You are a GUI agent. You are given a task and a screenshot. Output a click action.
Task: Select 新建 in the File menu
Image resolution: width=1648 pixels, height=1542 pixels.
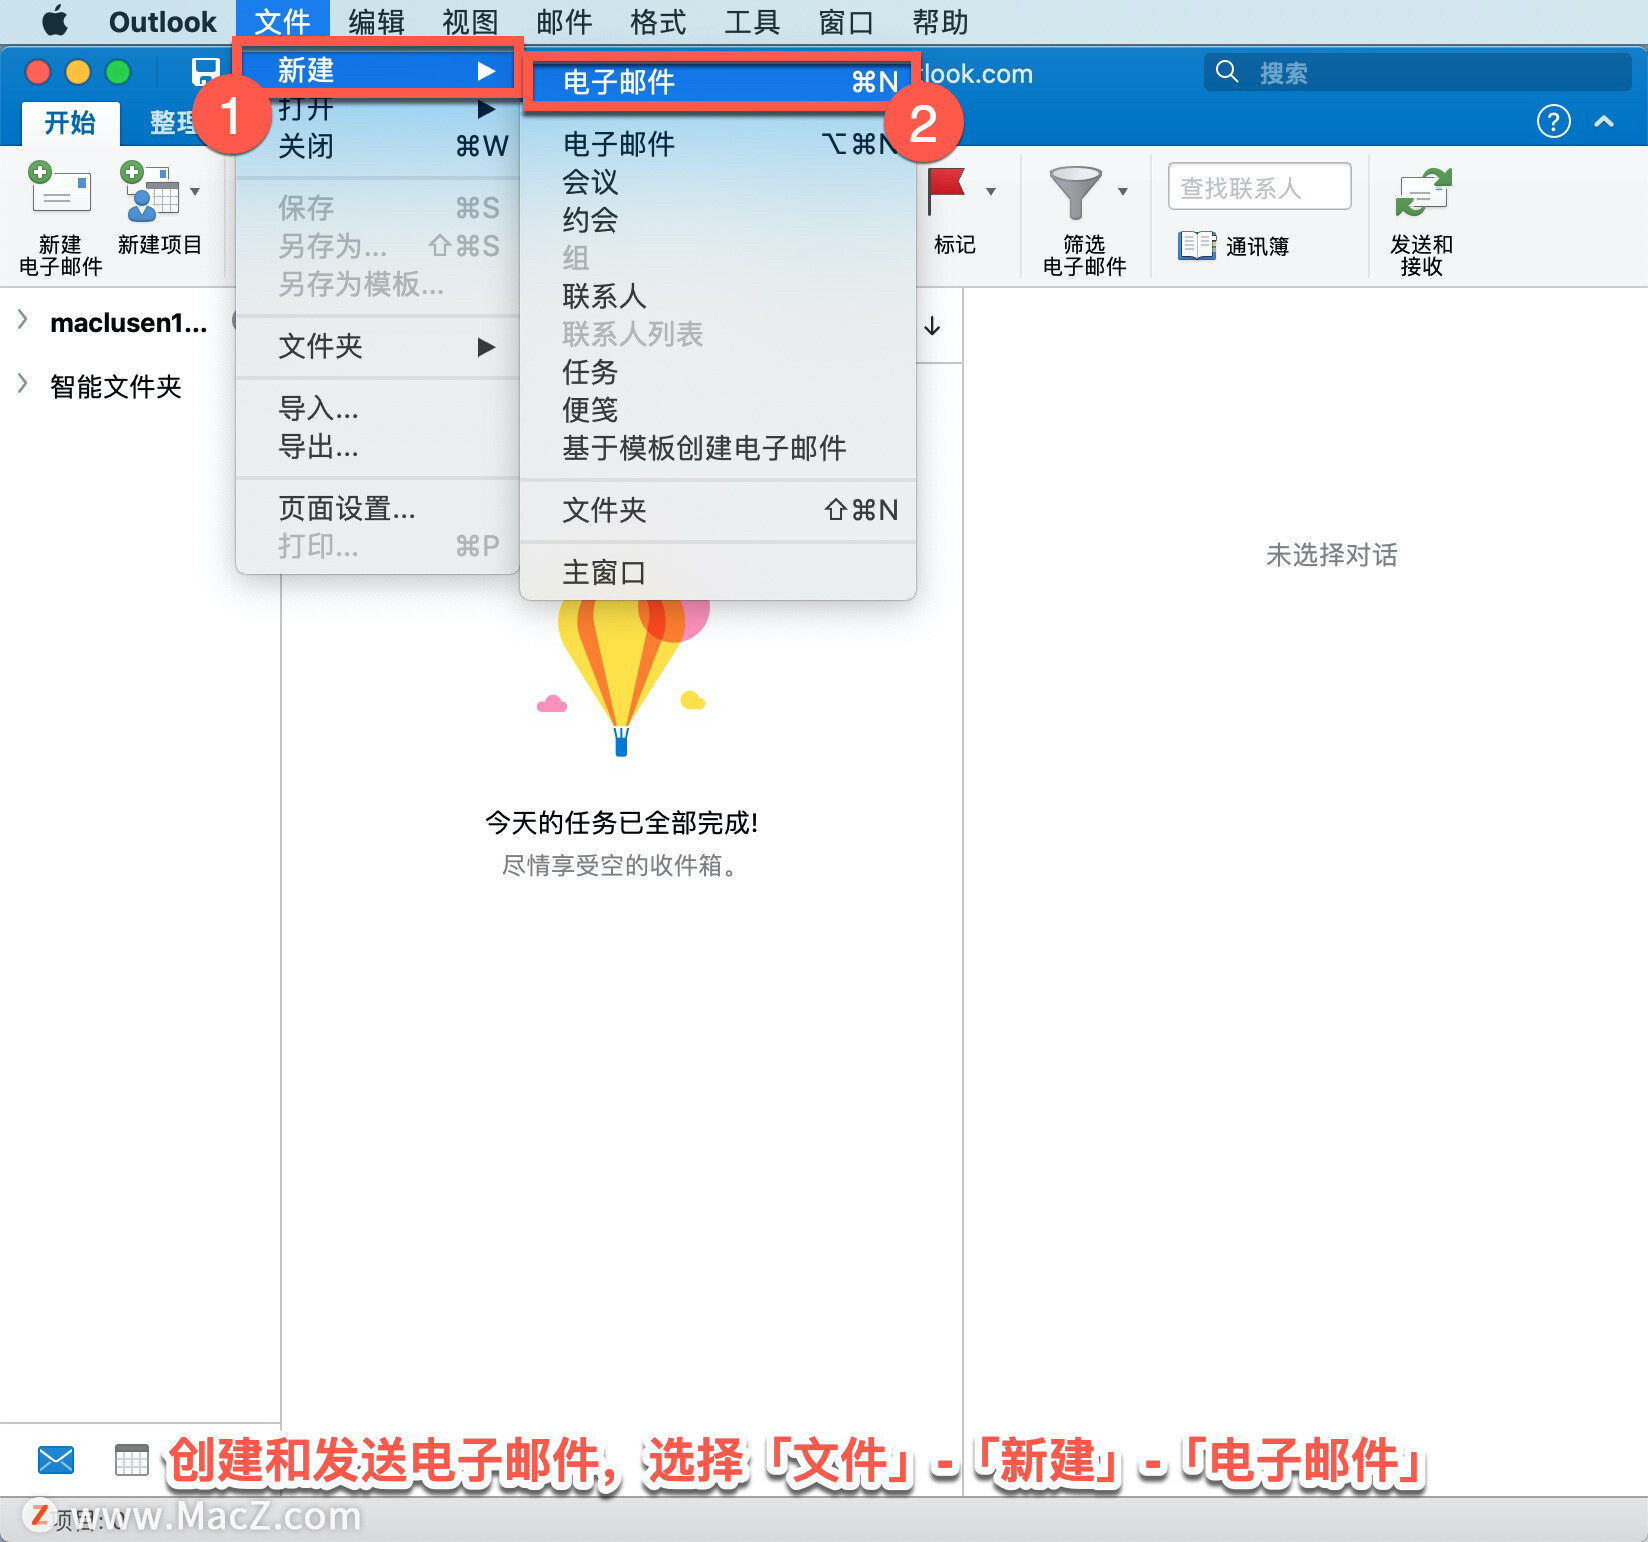[378, 70]
